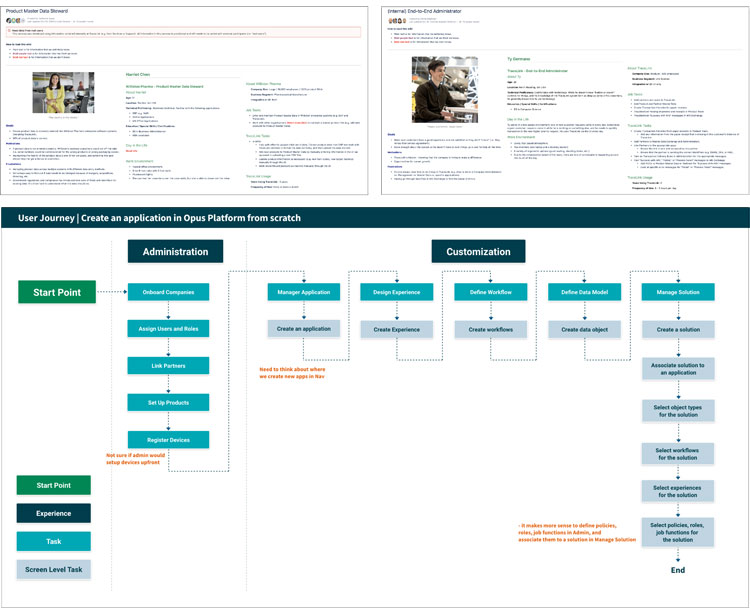Viewport: 750px width, 615px height.
Task: Select the Design Experience task box
Action: point(397,292)
